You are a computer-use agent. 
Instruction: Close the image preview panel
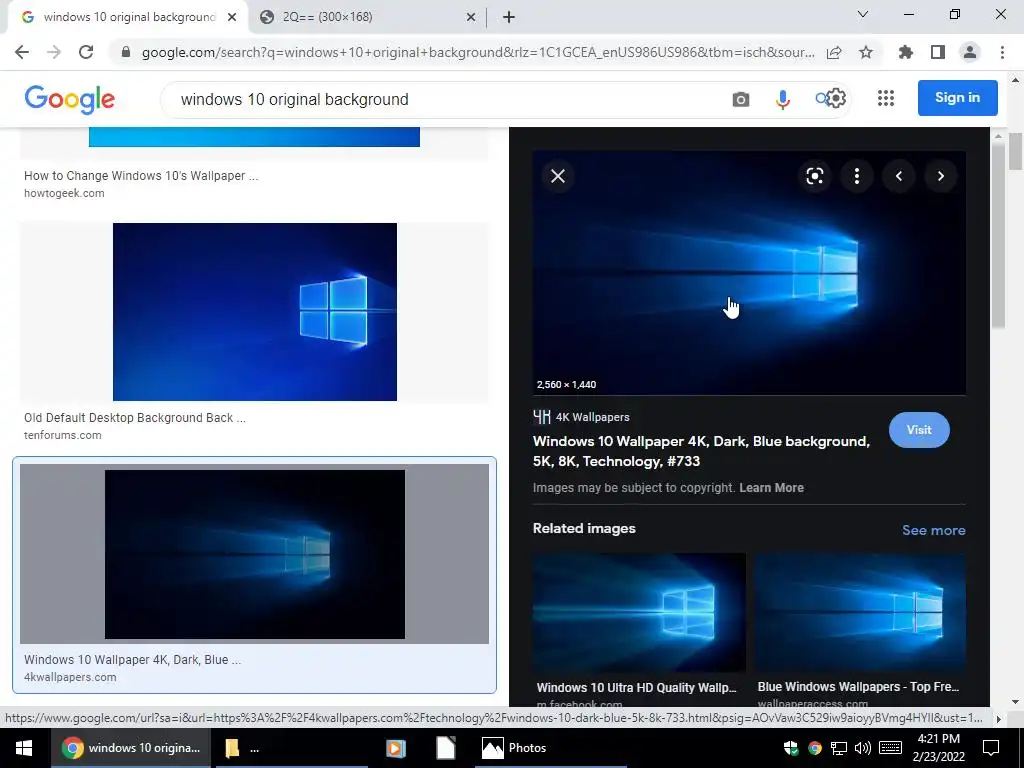tap(558, 176)
